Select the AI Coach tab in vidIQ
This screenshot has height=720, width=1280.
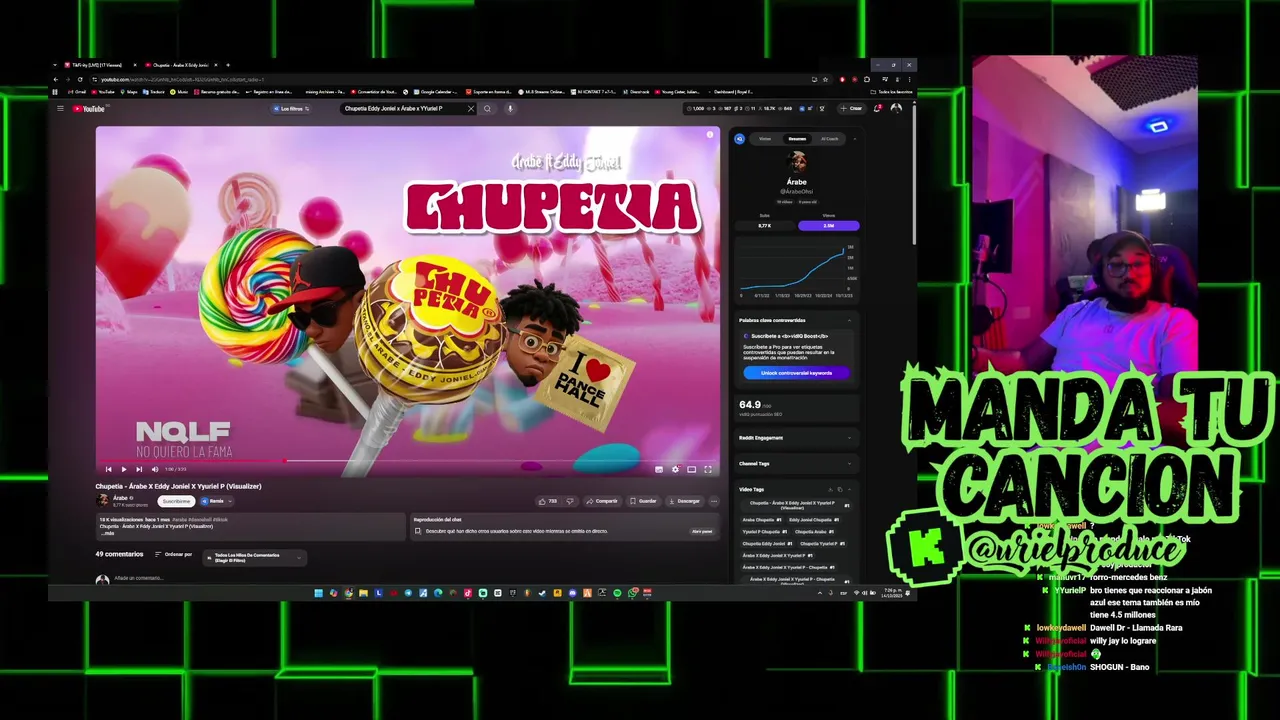829,139
